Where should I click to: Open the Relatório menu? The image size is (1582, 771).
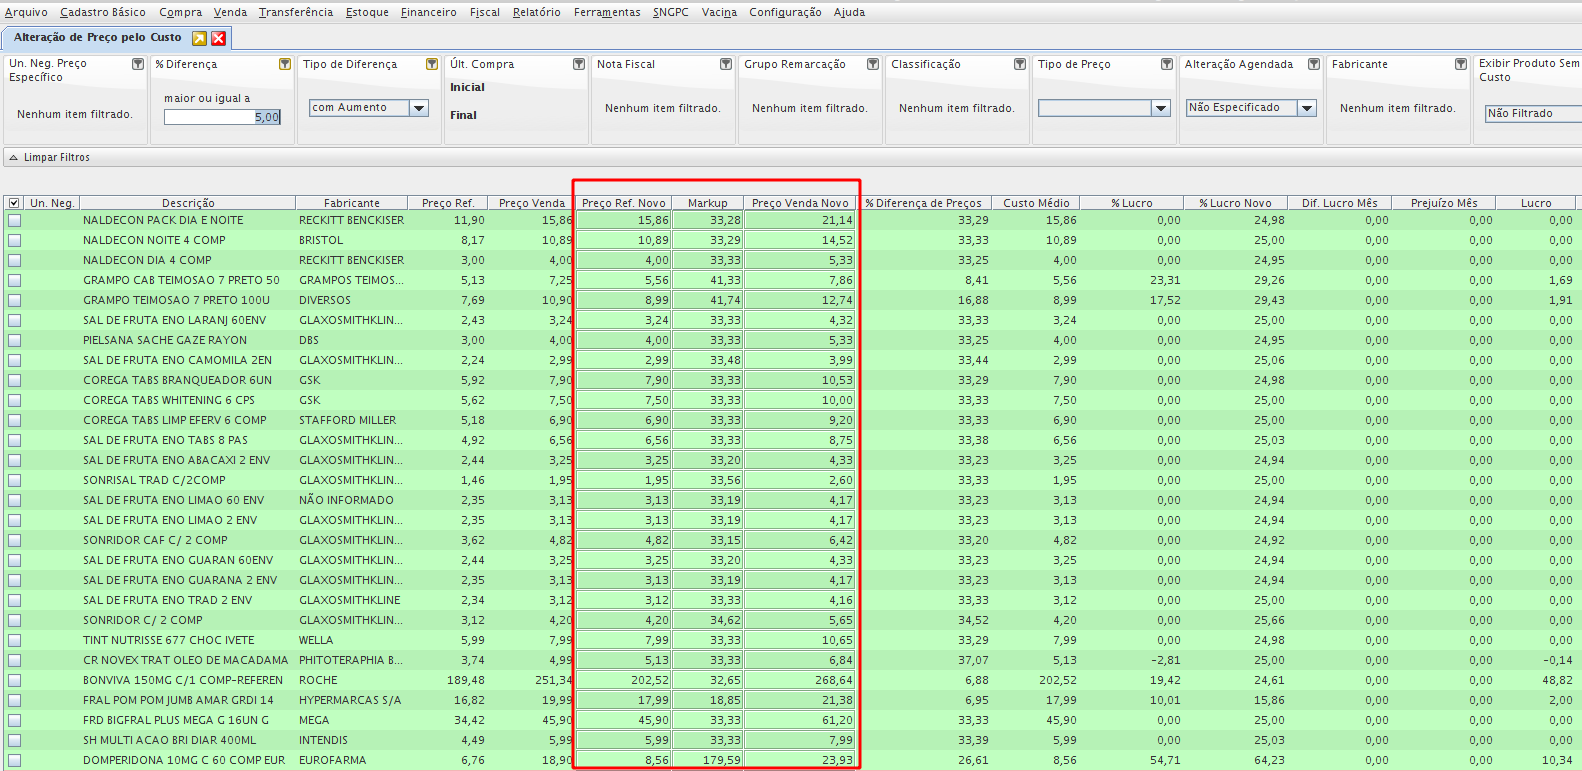(536, 12)
